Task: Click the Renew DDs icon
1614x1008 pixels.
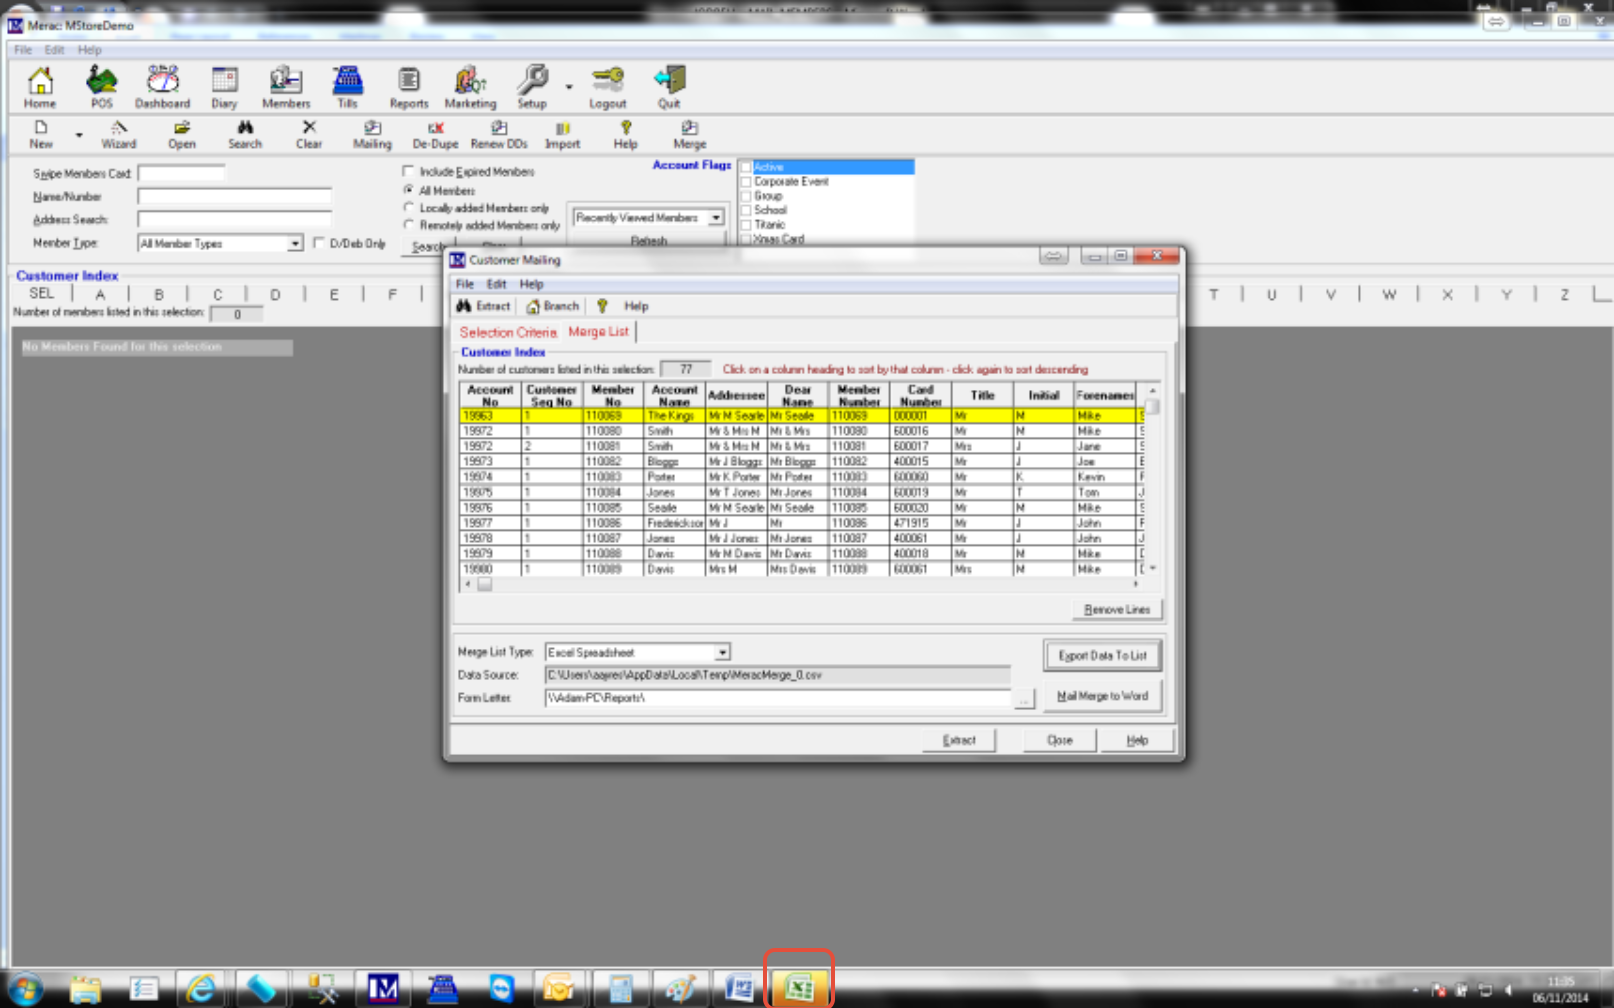Action: (x=498, y=134)
